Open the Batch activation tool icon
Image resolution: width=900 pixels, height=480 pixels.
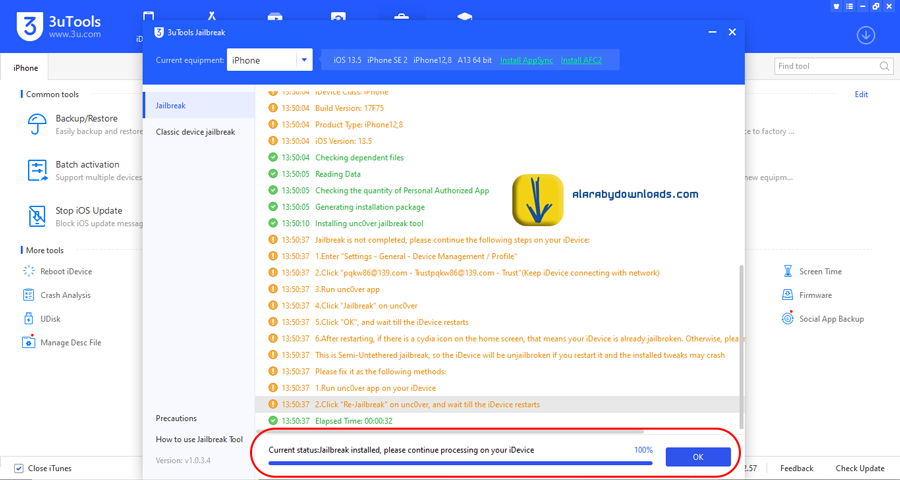click(x=38, y=171)
